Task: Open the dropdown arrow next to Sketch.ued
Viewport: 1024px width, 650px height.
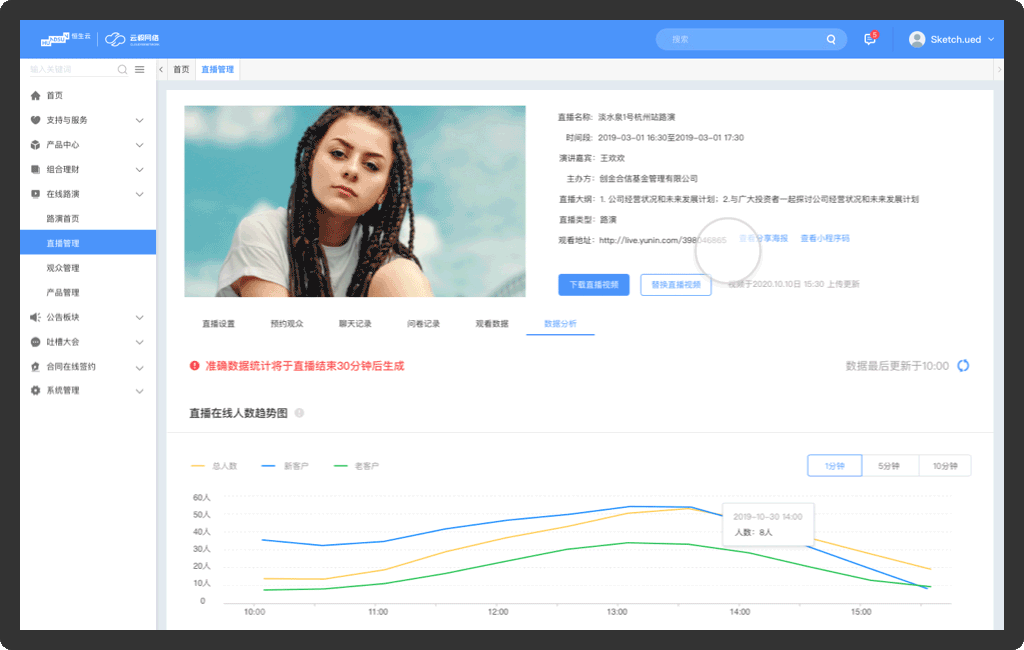Action: click(991, 39)
